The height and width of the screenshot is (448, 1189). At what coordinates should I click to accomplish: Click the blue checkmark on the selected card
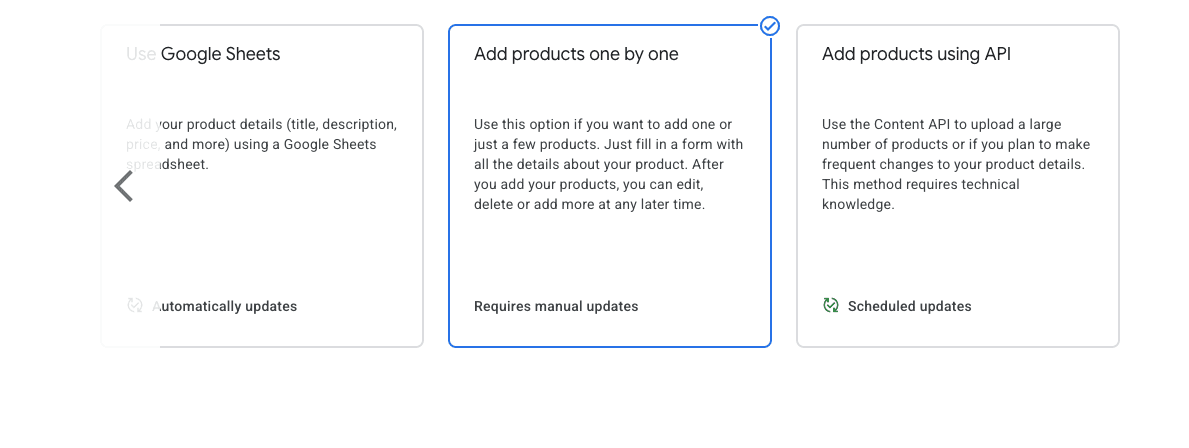(770, 26)
